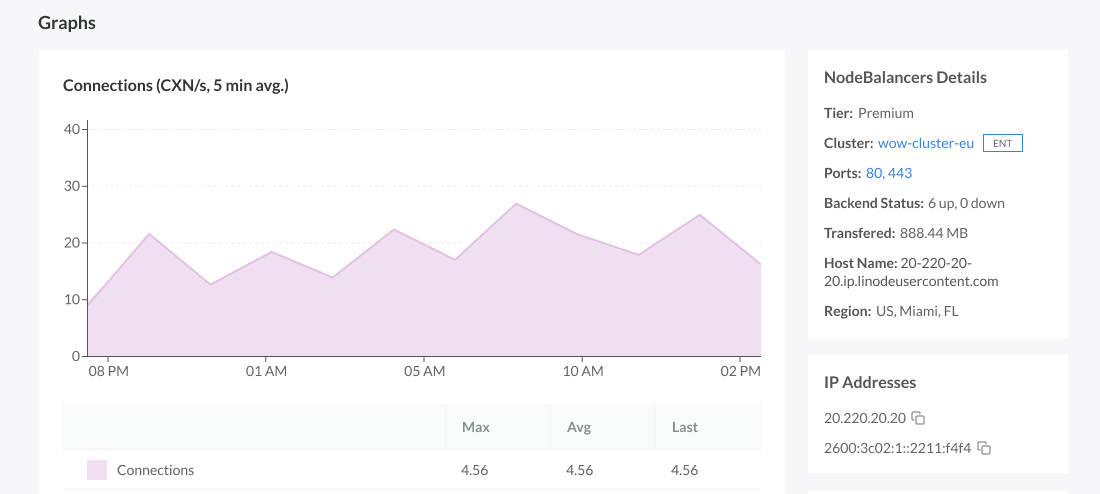Sort by the Max column header
1100x494 pixels.
[x=475, y=427]
